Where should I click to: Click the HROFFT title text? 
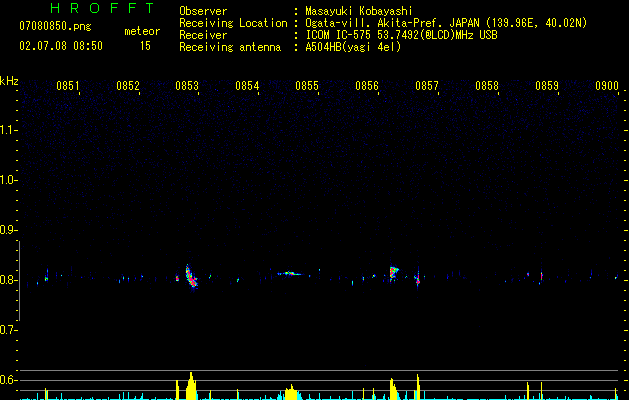[x=103, y=8]
